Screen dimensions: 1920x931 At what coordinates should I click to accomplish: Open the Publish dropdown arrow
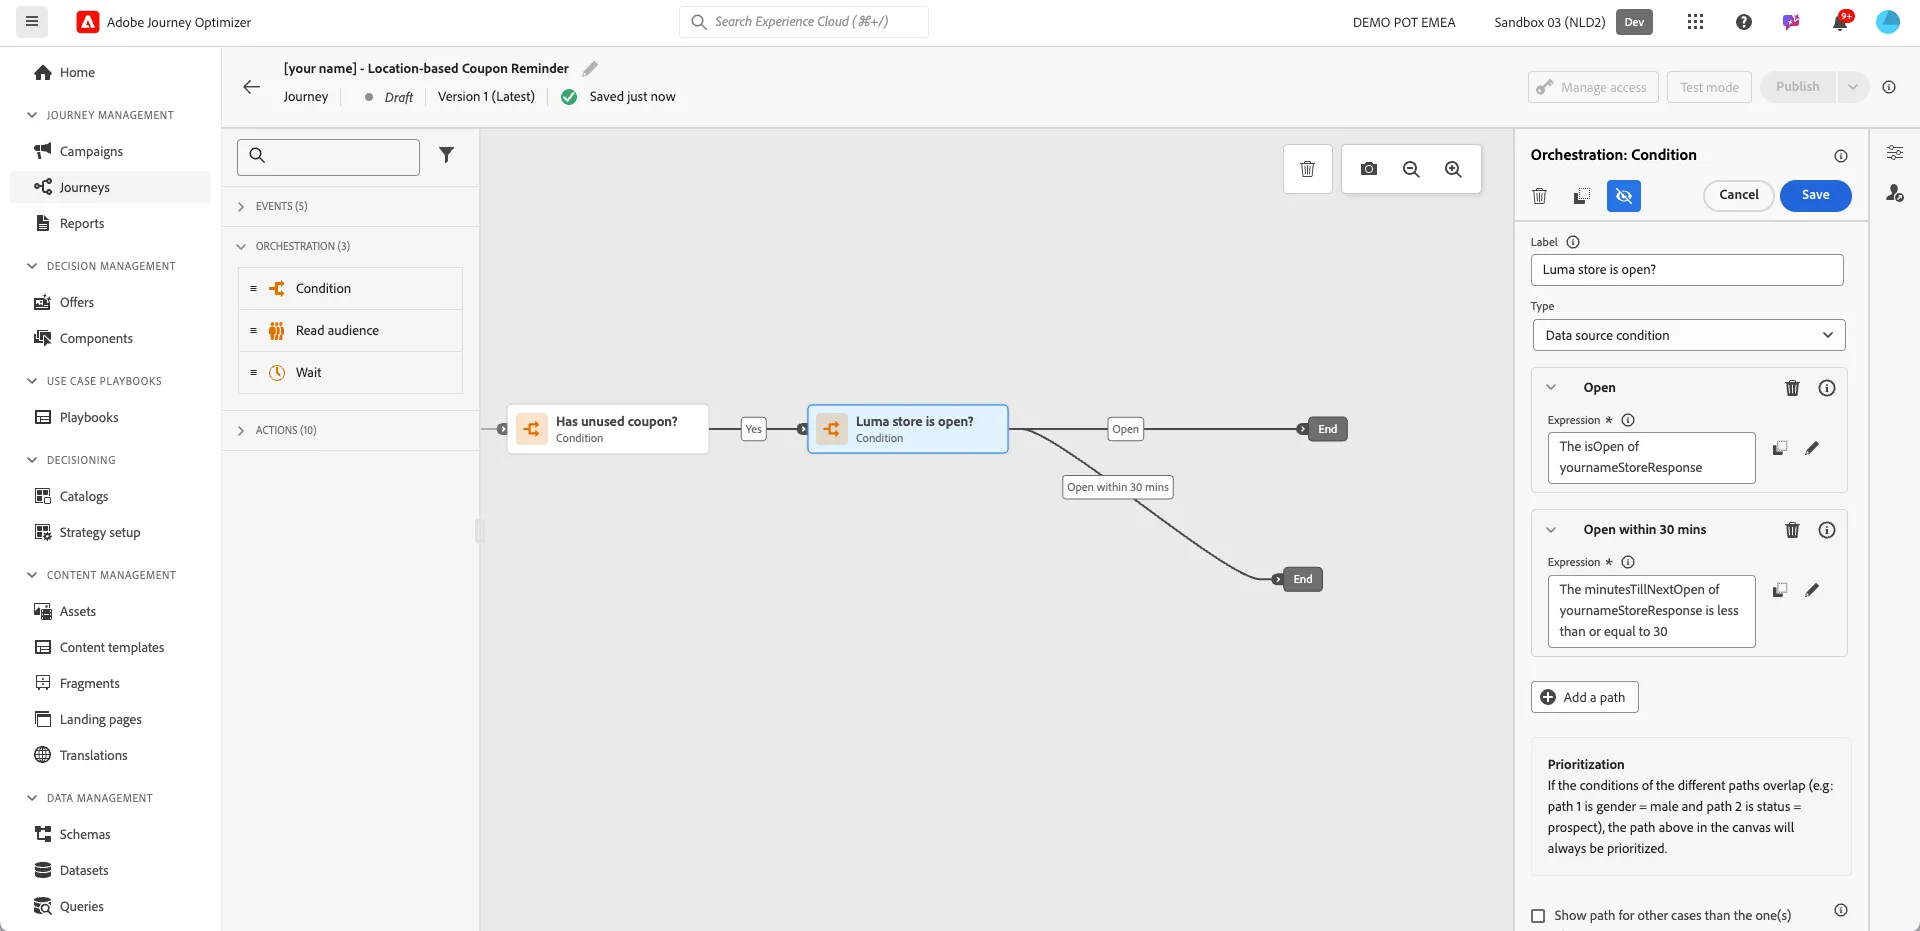click(x=1853, y=87)
